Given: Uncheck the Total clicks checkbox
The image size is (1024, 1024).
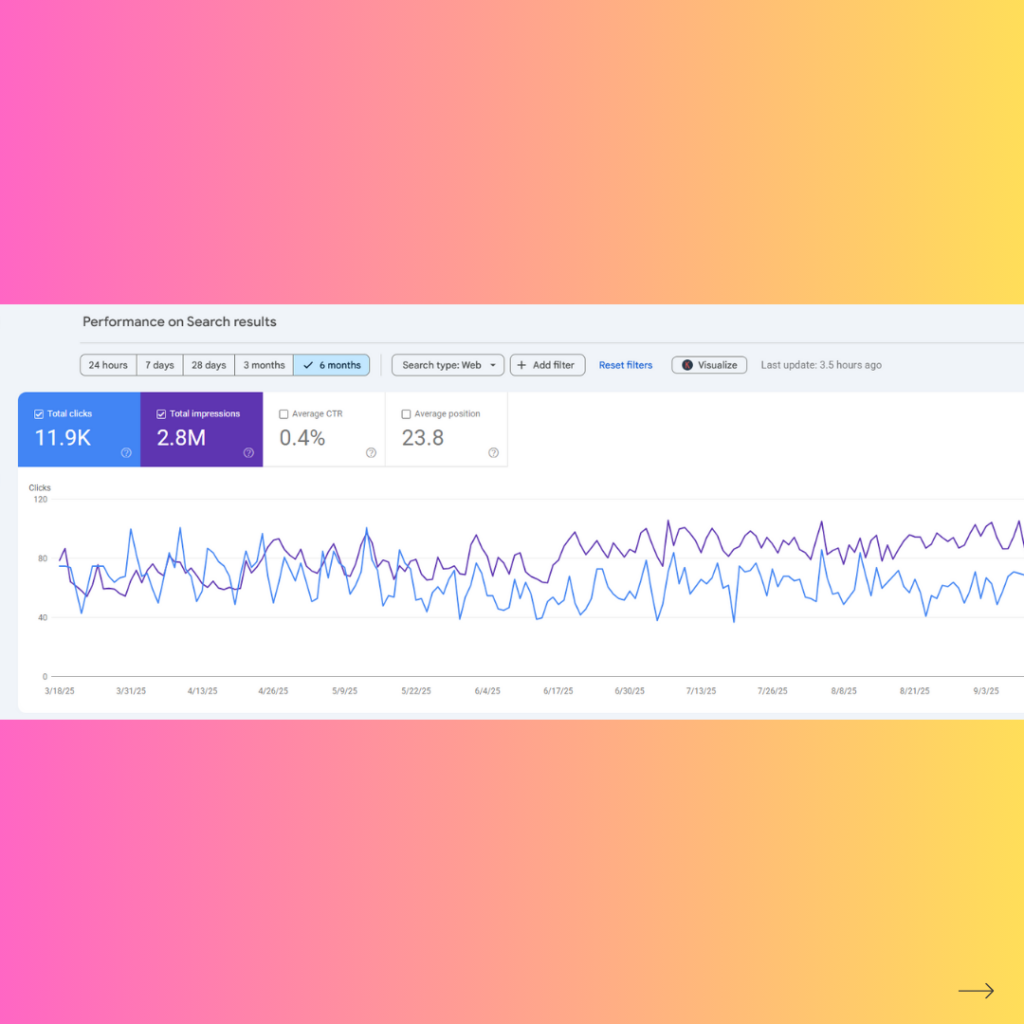Looking at the screenshot, I should click(39, 414).
